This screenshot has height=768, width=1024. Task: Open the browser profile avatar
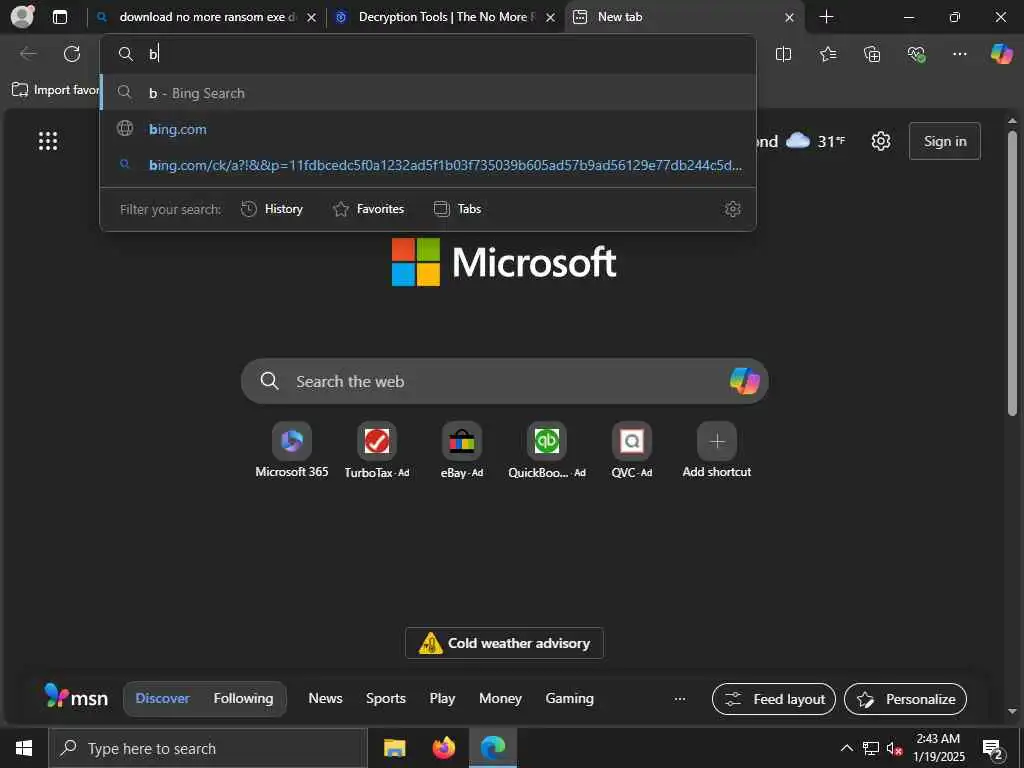coord(22,17)
